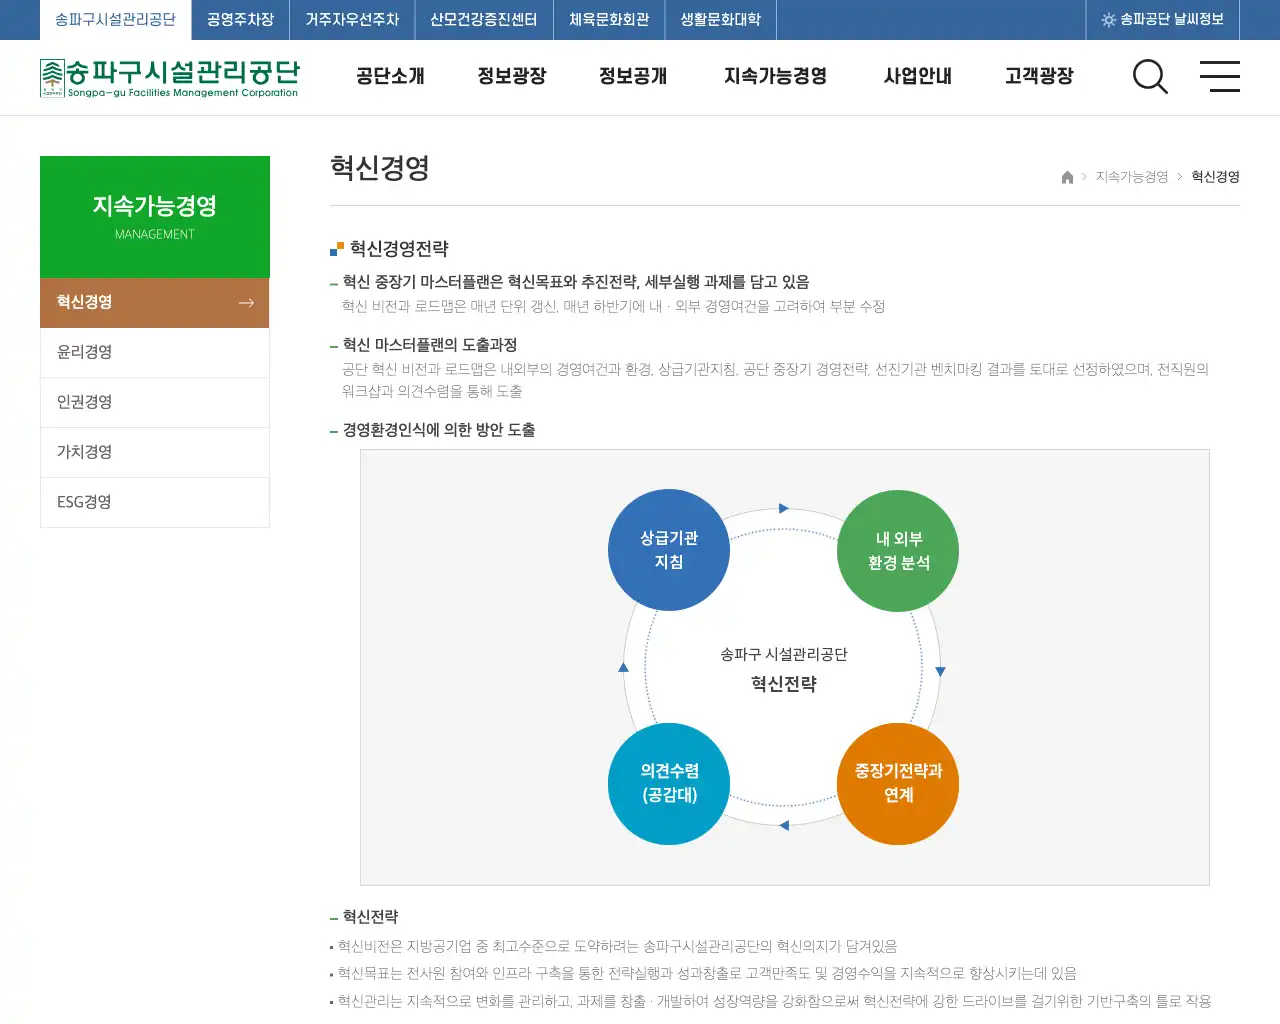
Task: Switch to the 공영주차장 tab
Action: point(239,19)
